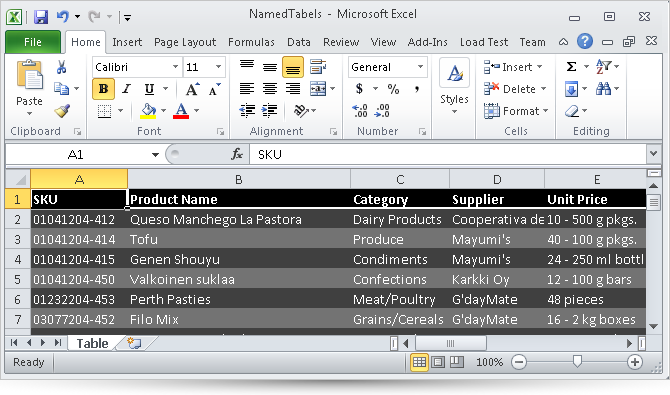
Task: Click the Merge and Center icon
Action: [x=318, y=89]
